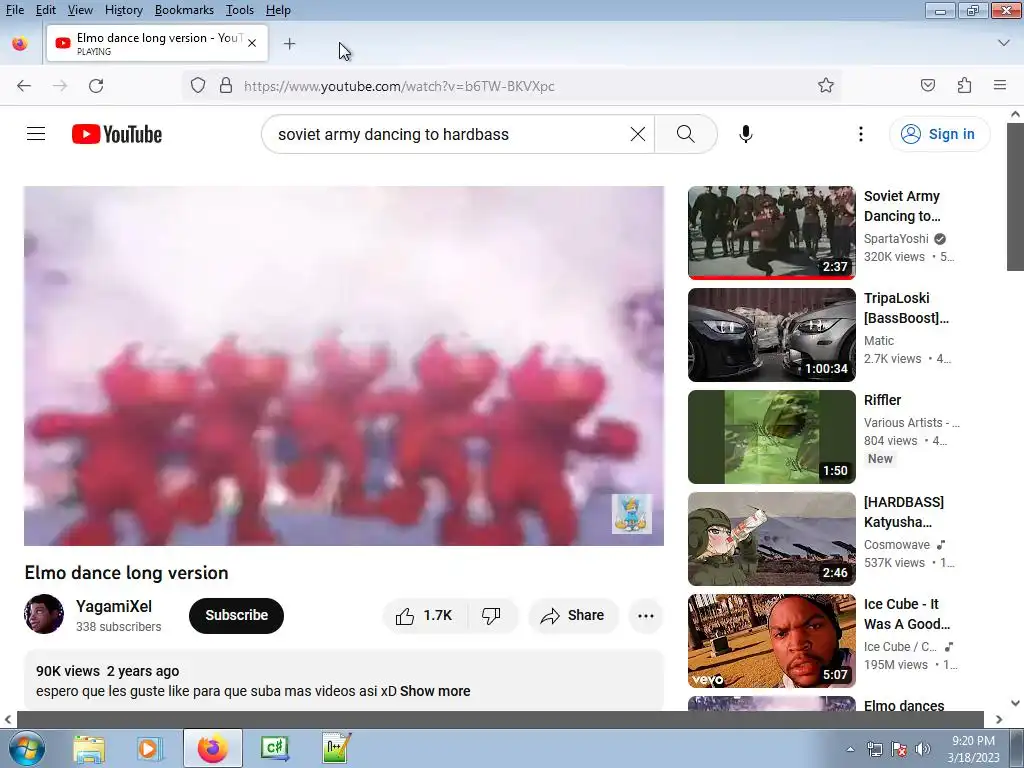Click SpartaYoshi channel name
Viewport: 1024px width, 768px height.
click(896, 239)
